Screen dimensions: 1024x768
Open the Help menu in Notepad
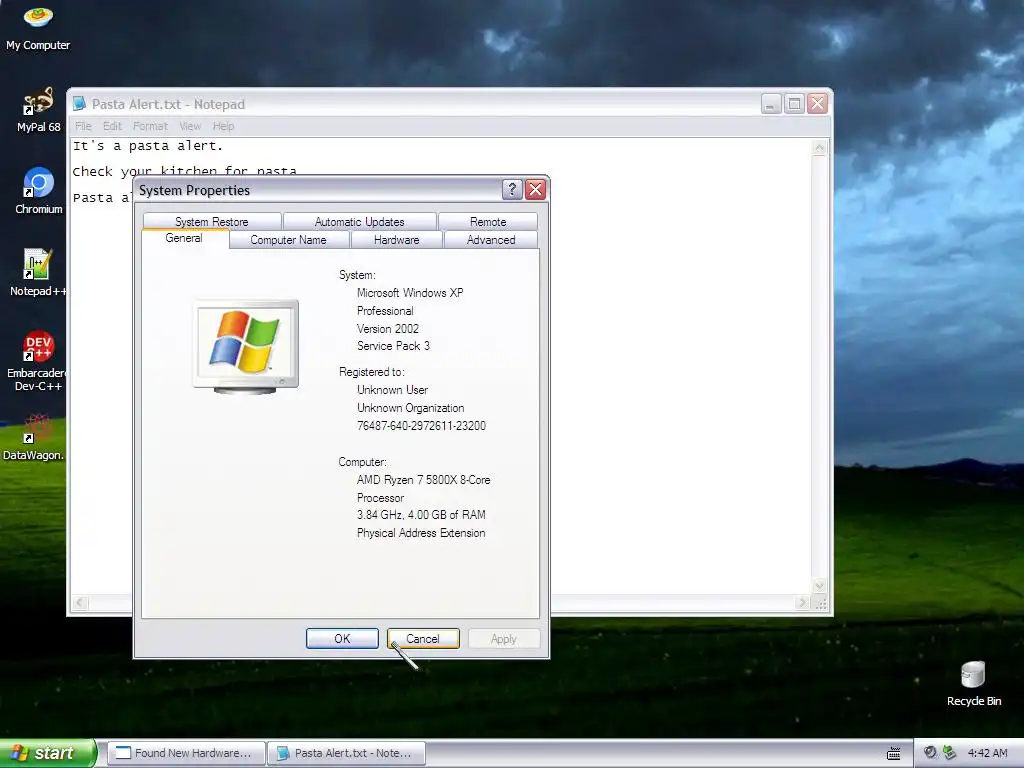tap(223, 126)
